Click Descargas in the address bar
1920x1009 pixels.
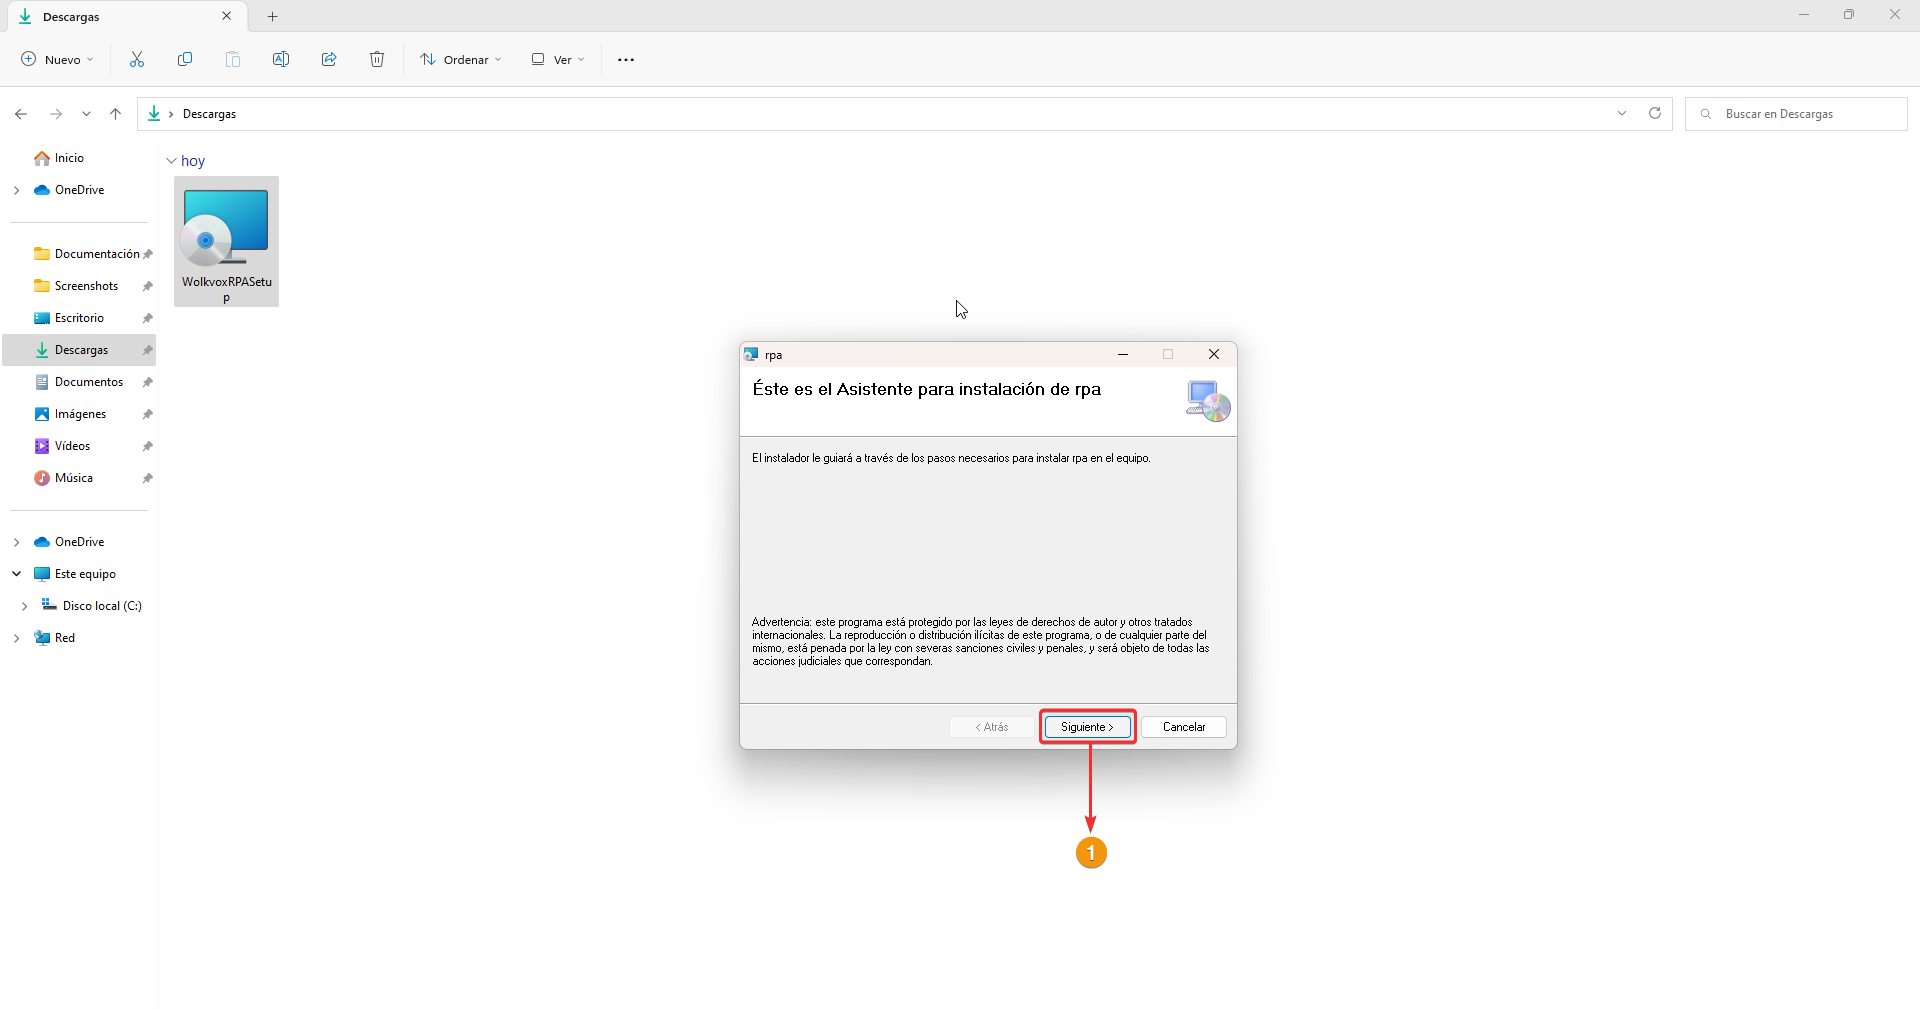(x=210, y=114)
